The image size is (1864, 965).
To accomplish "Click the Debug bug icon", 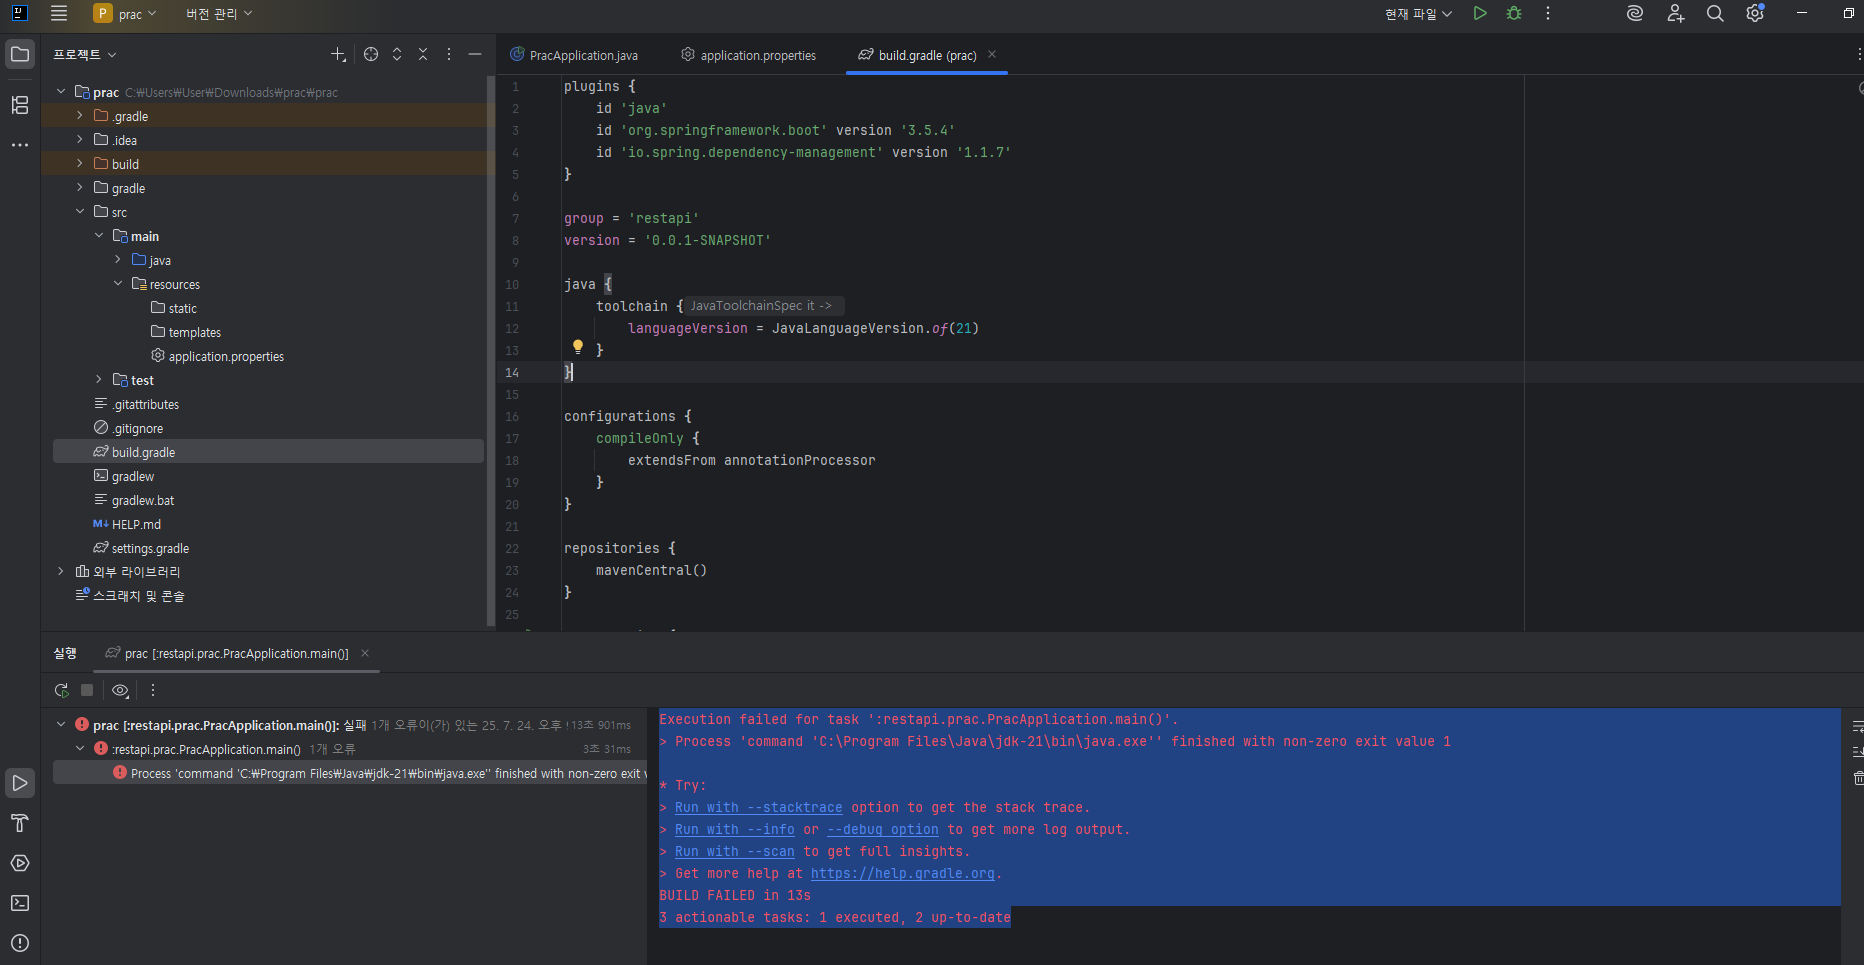I will 1514,13.
